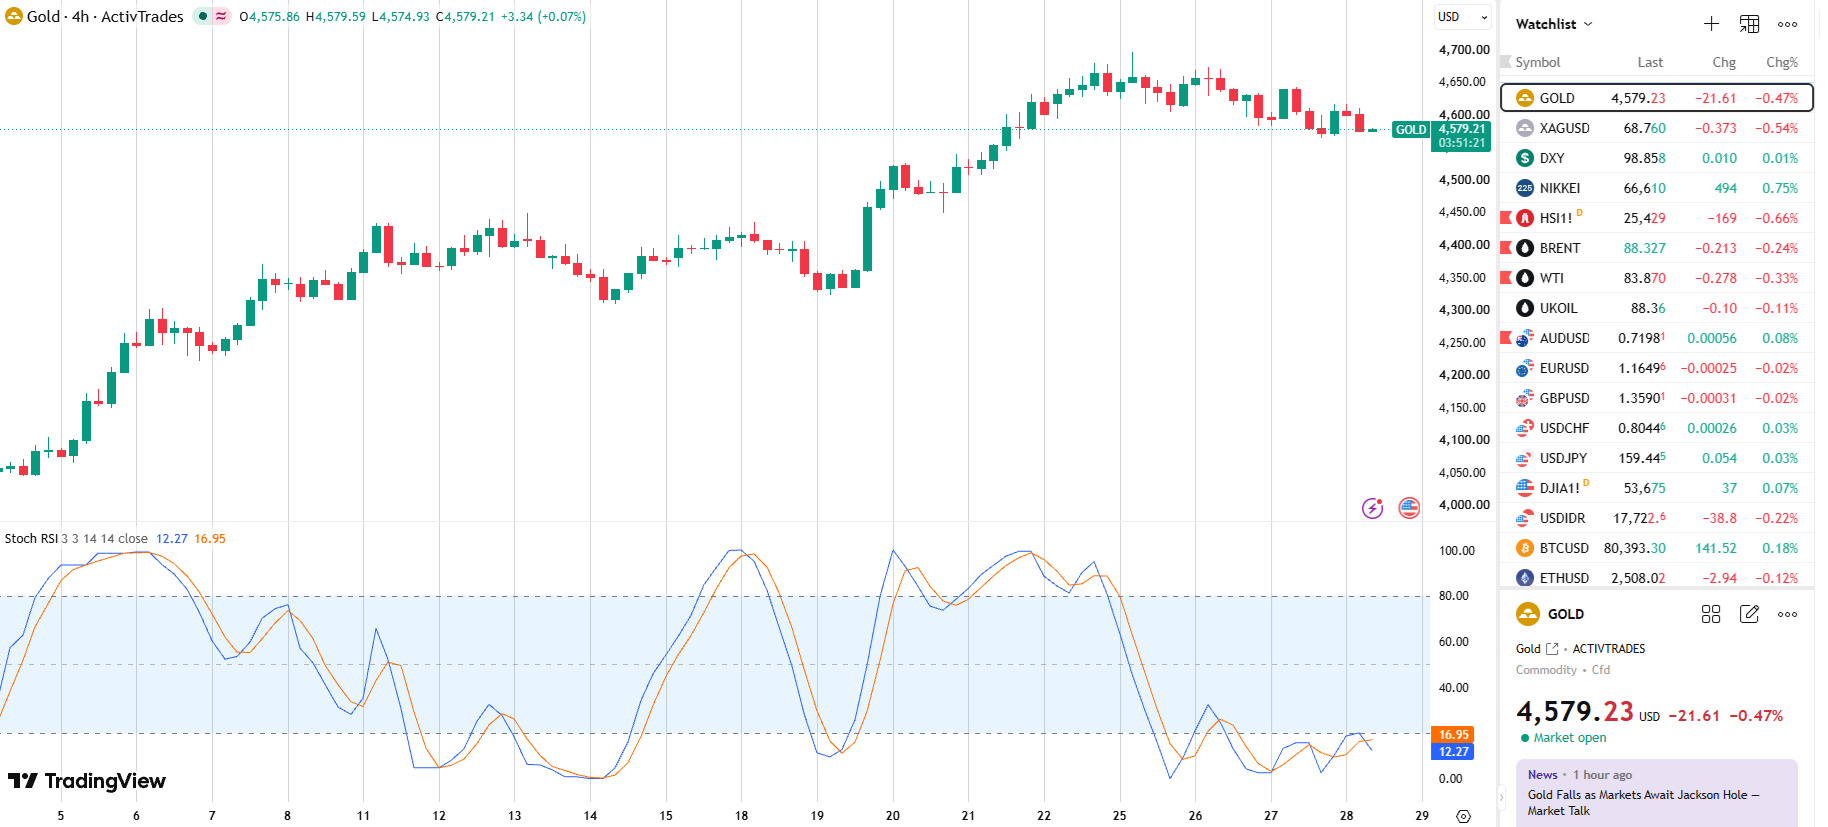This screenshot has width=1828, height=827.
Task: Open the USD currency dropdown
Action: pos(1463,17)
